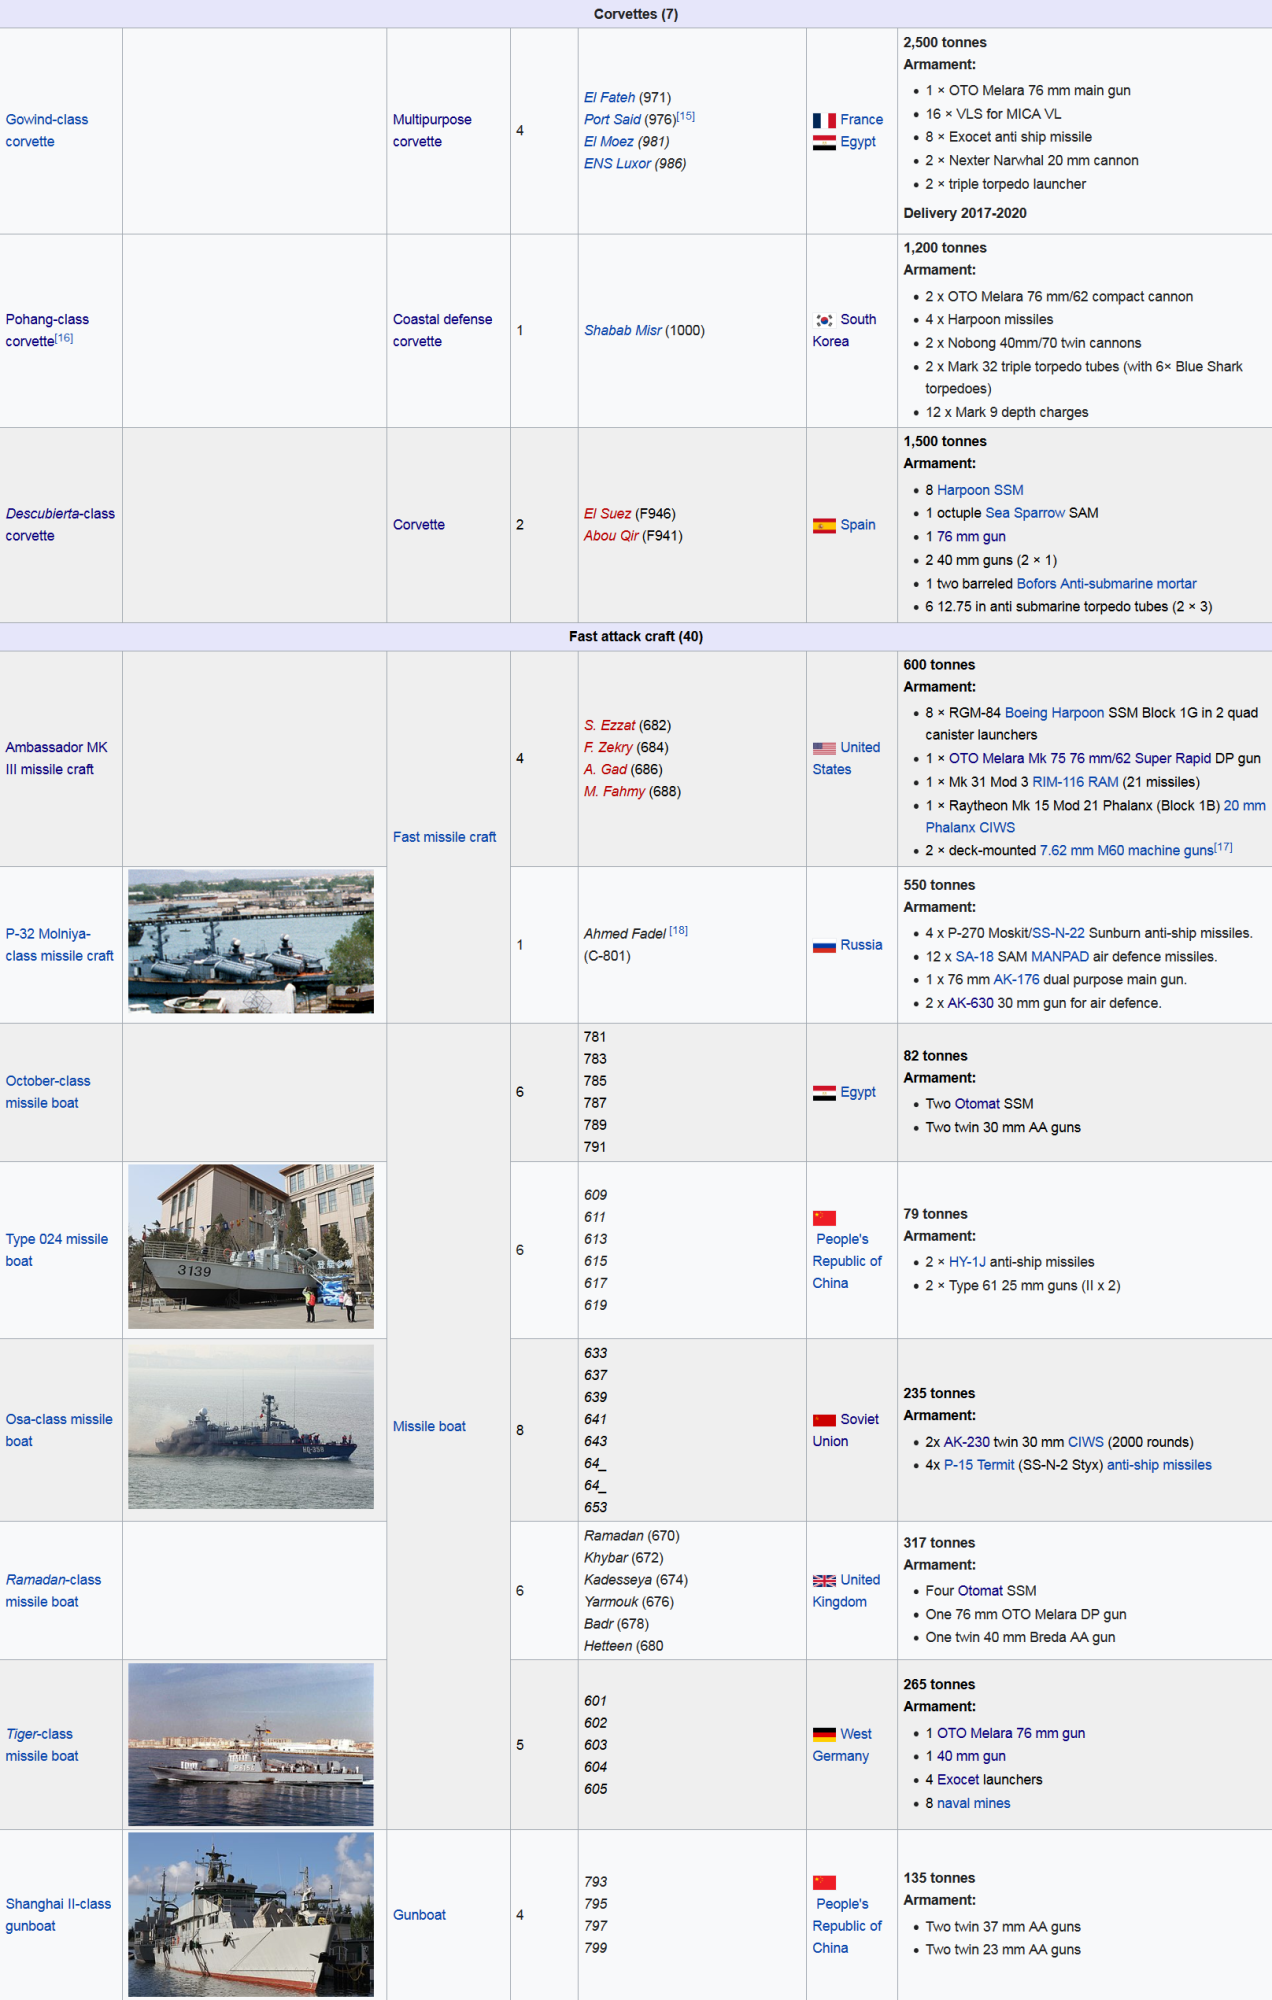This screenshot has height=2000, width=1272.
Task: Click the Multipurpose corvette type link
Action: [x=432, y=131]
